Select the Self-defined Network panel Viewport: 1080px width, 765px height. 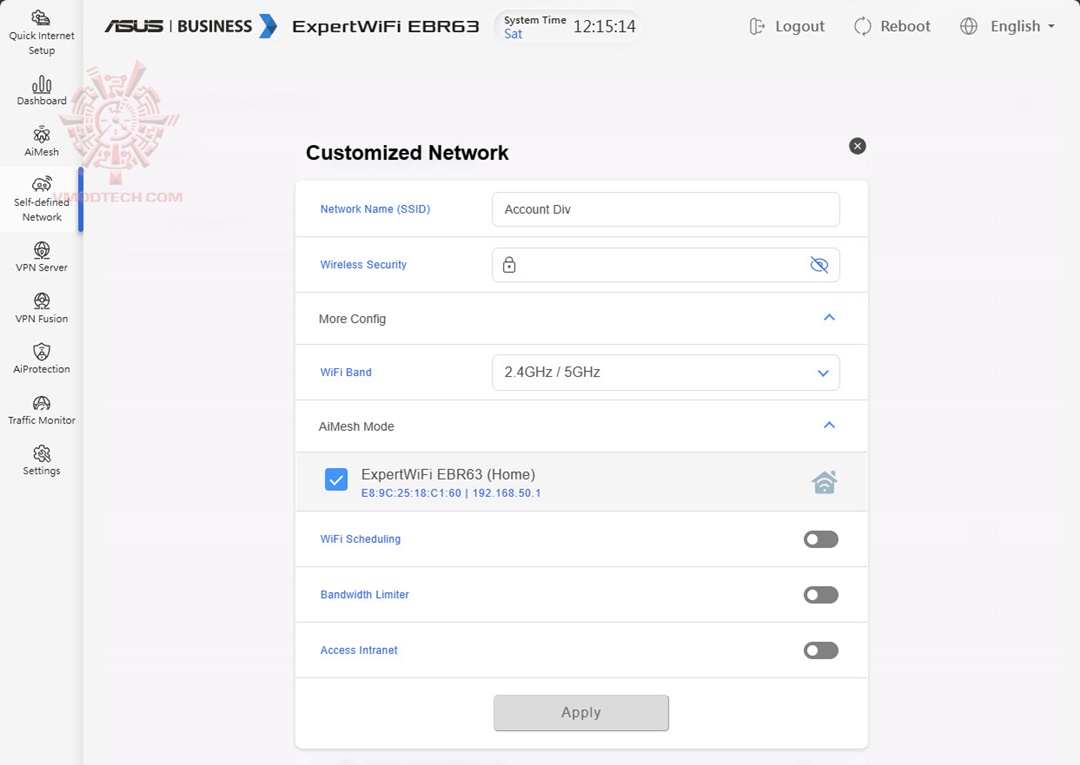tap(41, 200)
